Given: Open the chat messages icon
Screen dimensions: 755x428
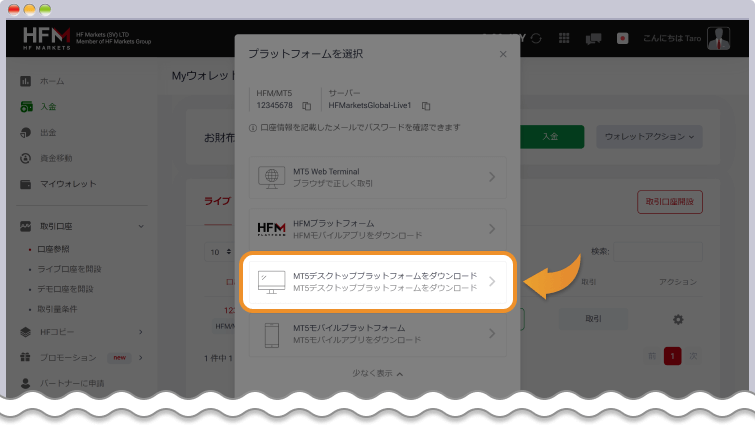Looking at the screenshot, I should 593,39.
